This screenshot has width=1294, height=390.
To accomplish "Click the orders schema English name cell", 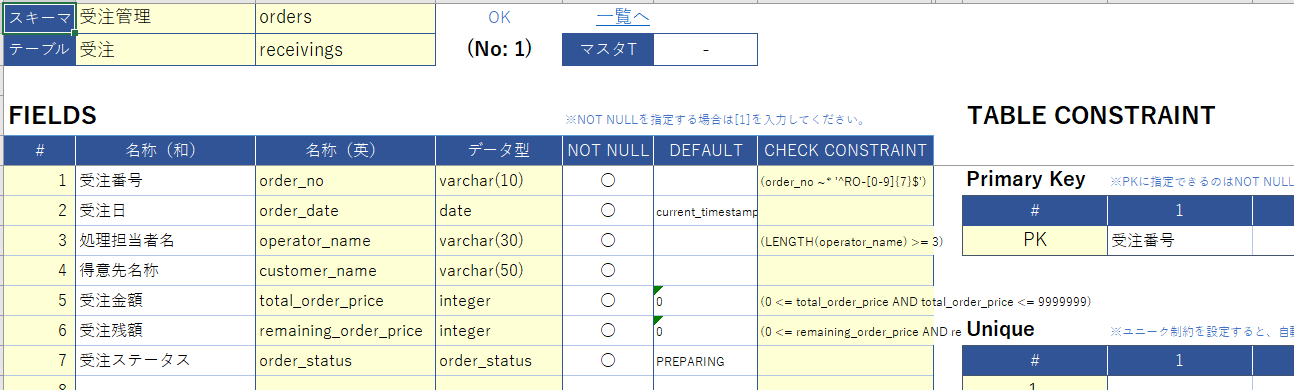I will pos(345,18).
